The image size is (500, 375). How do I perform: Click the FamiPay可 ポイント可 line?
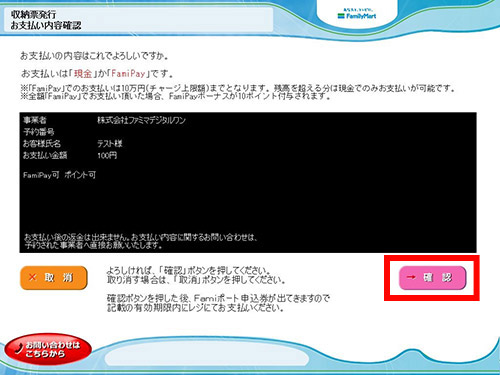(59, 175)
